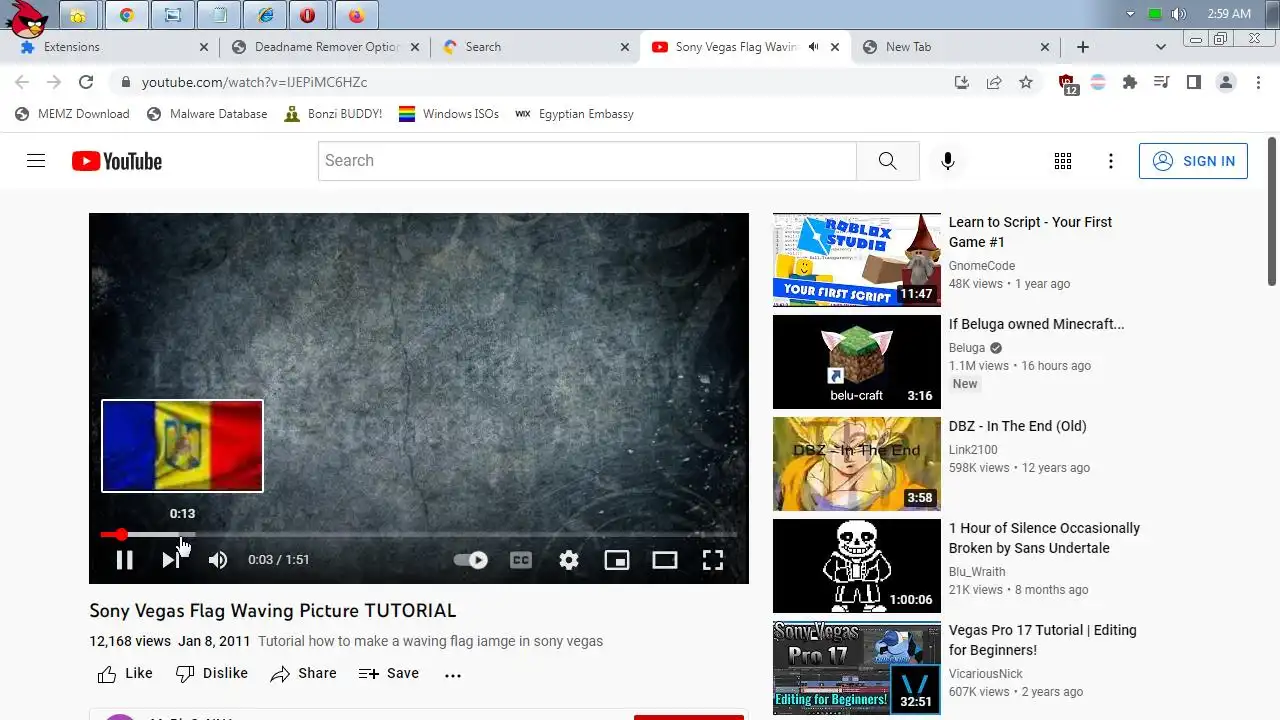This screenshot has width=1280, height=720.
Task: Share the video
Action: pyautogui.click(x=303, y=674)
